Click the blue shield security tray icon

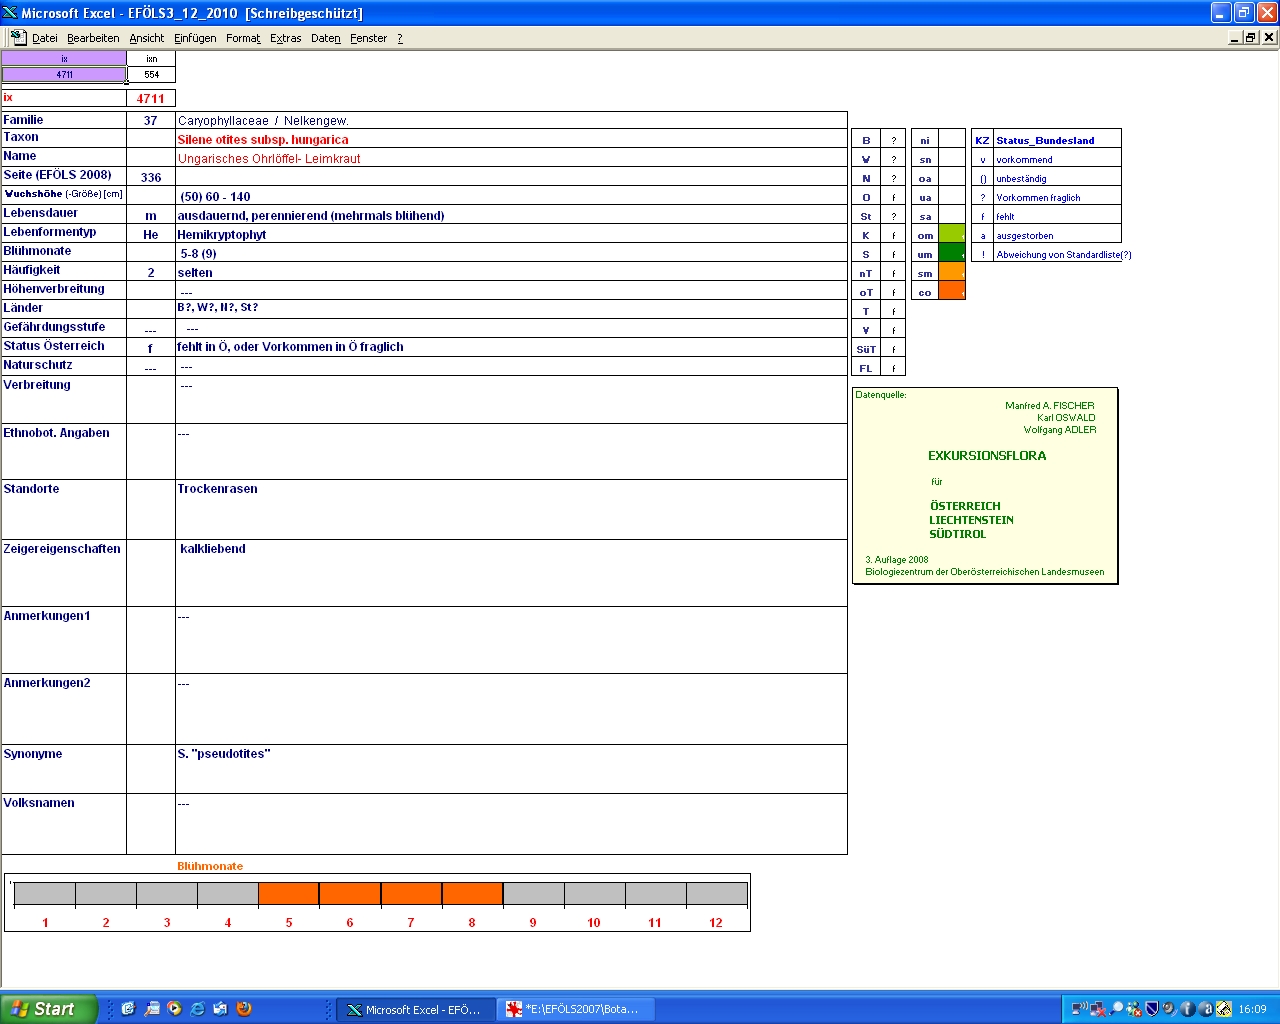click(1151, 1009)
